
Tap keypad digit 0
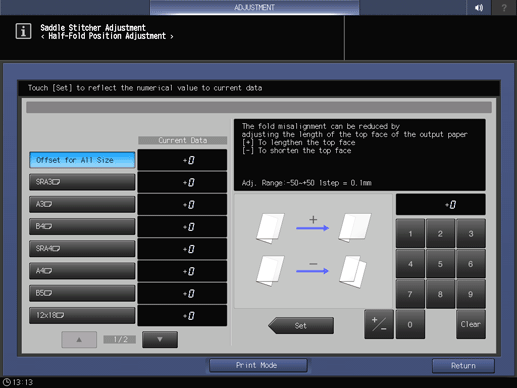click(x=410, y=324)
